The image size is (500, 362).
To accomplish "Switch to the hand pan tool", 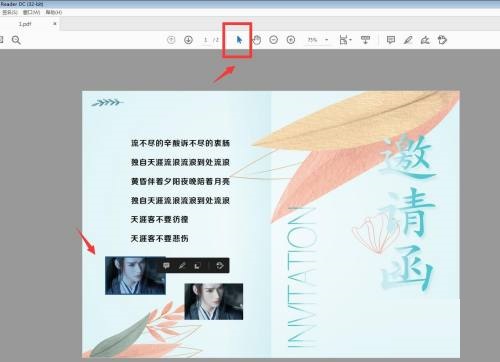I will tap(256, 40).
